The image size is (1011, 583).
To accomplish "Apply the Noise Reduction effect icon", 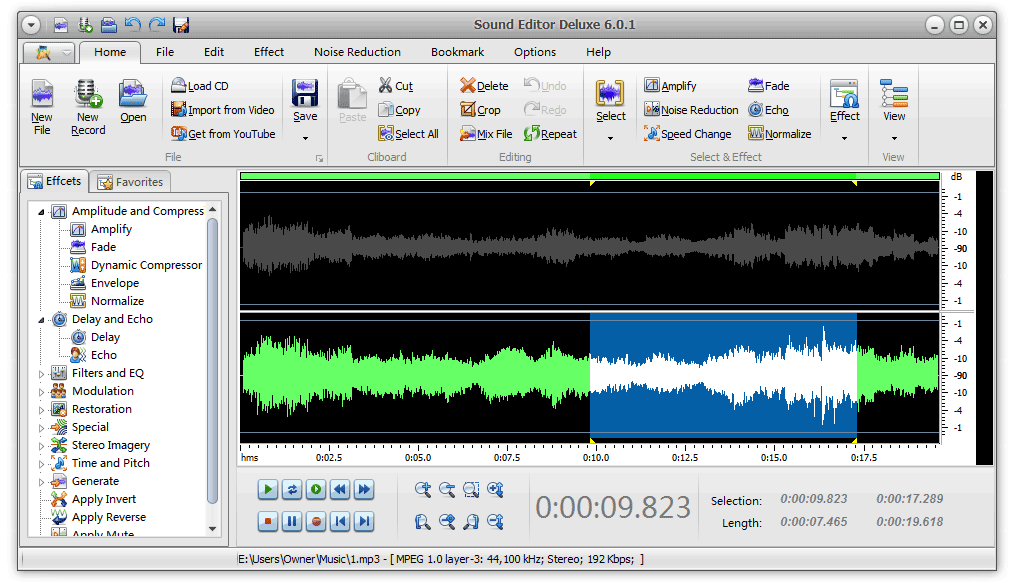I will tap(651, 110).
